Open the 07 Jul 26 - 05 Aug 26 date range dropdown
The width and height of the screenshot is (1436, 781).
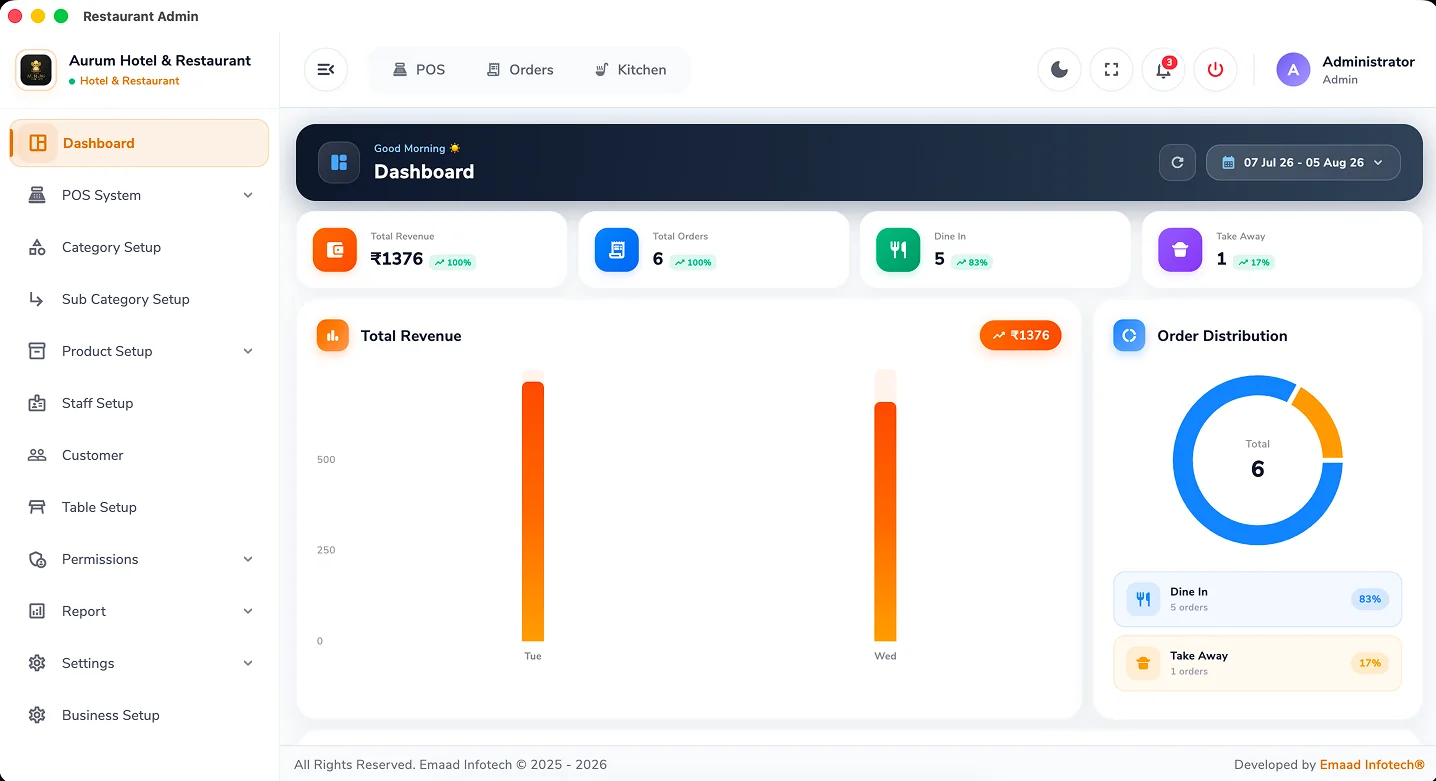[x=1303, y=162]
